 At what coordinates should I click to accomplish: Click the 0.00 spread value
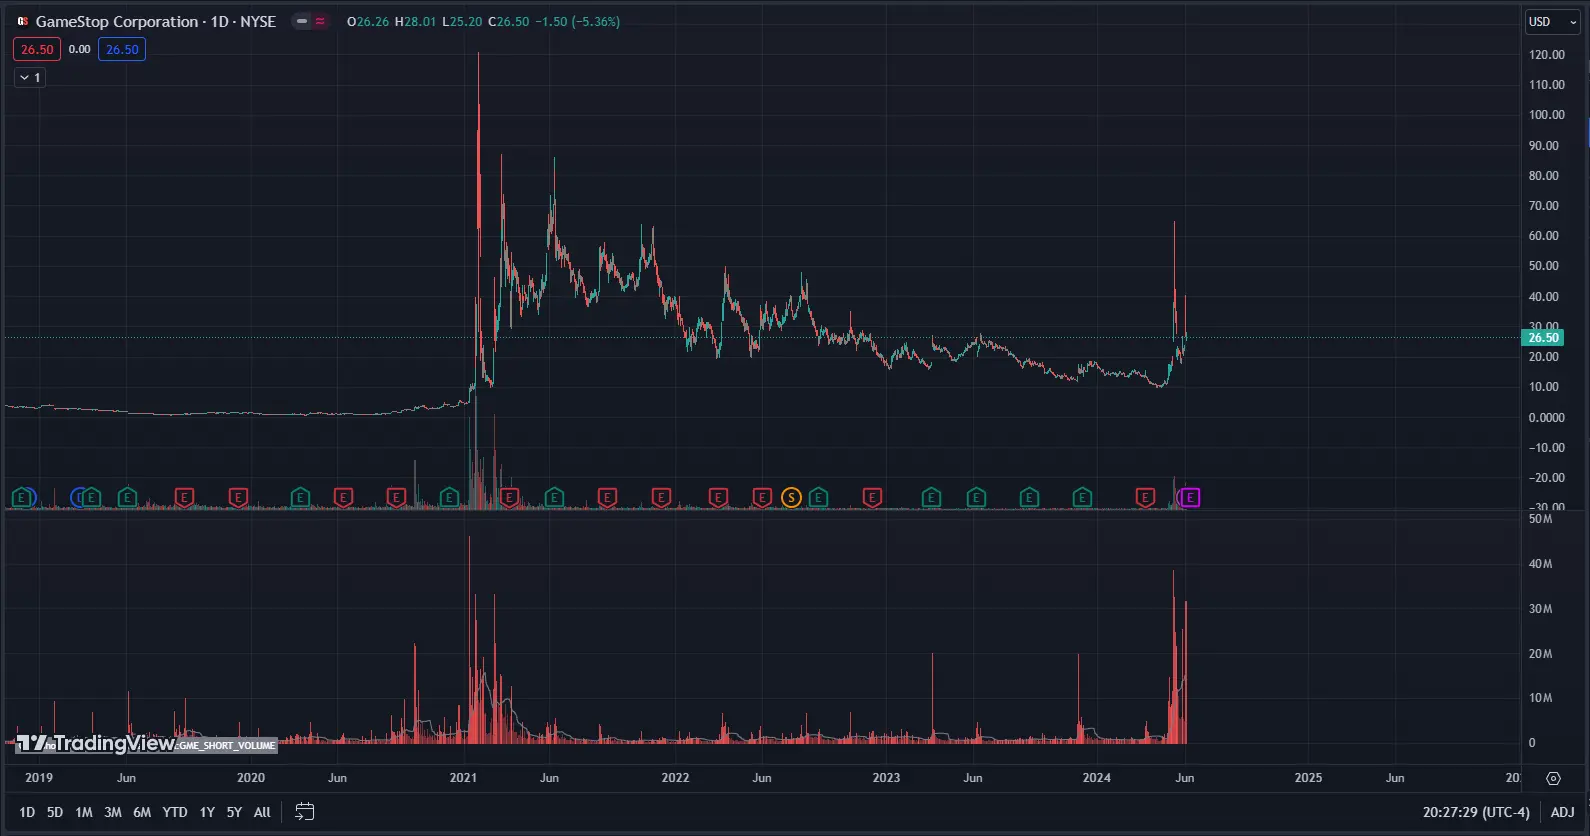coord(80,49)
